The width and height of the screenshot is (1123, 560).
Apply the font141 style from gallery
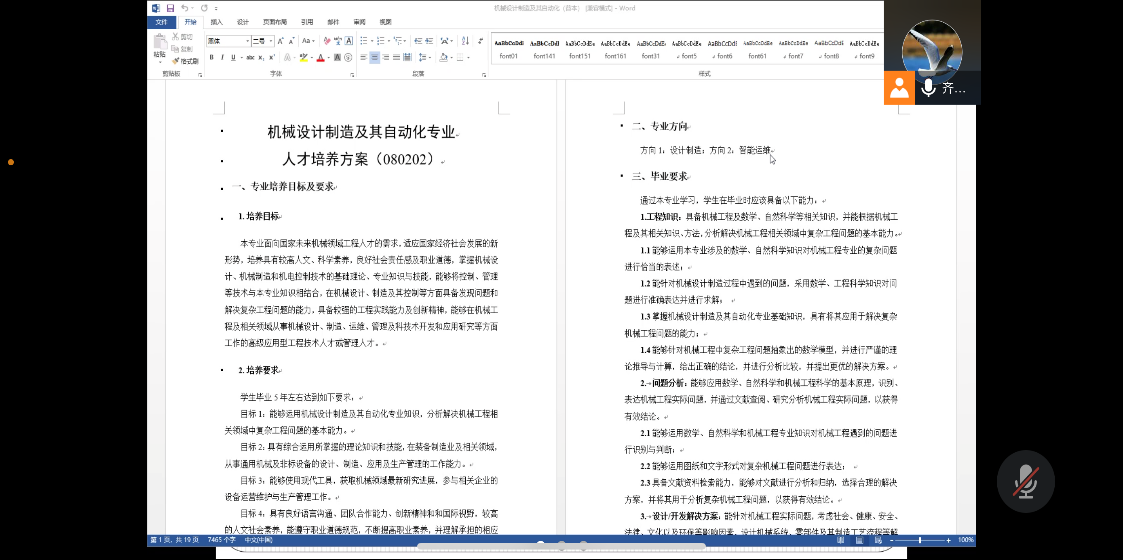(544, 49)
